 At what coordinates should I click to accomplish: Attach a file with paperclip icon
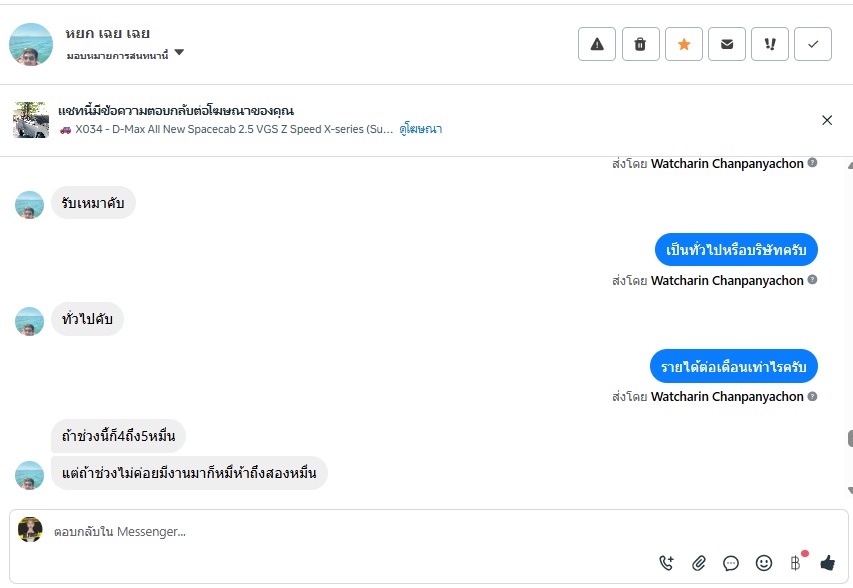699,563
